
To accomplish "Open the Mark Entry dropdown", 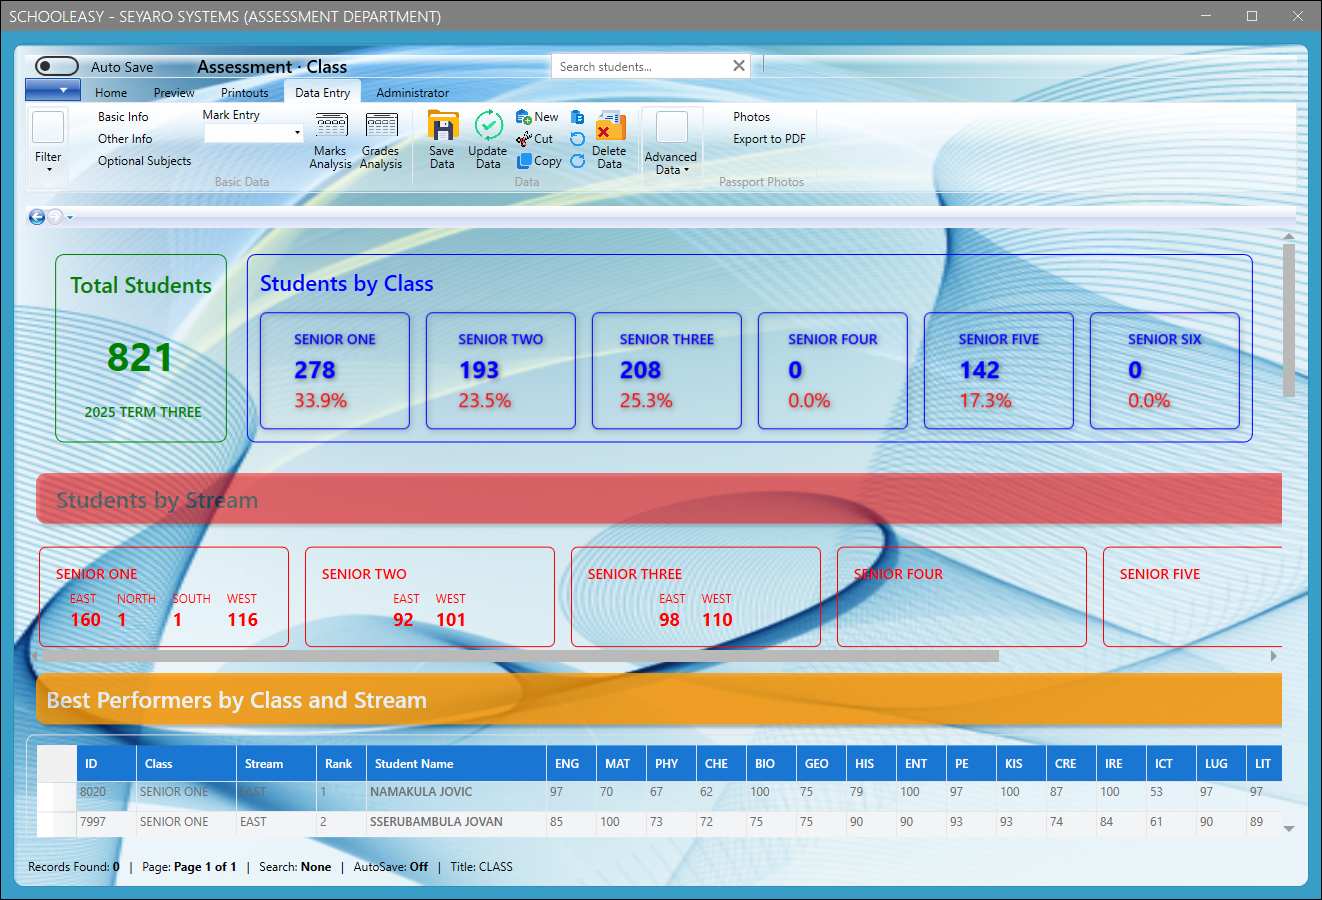I will click(x=297, y=133).
